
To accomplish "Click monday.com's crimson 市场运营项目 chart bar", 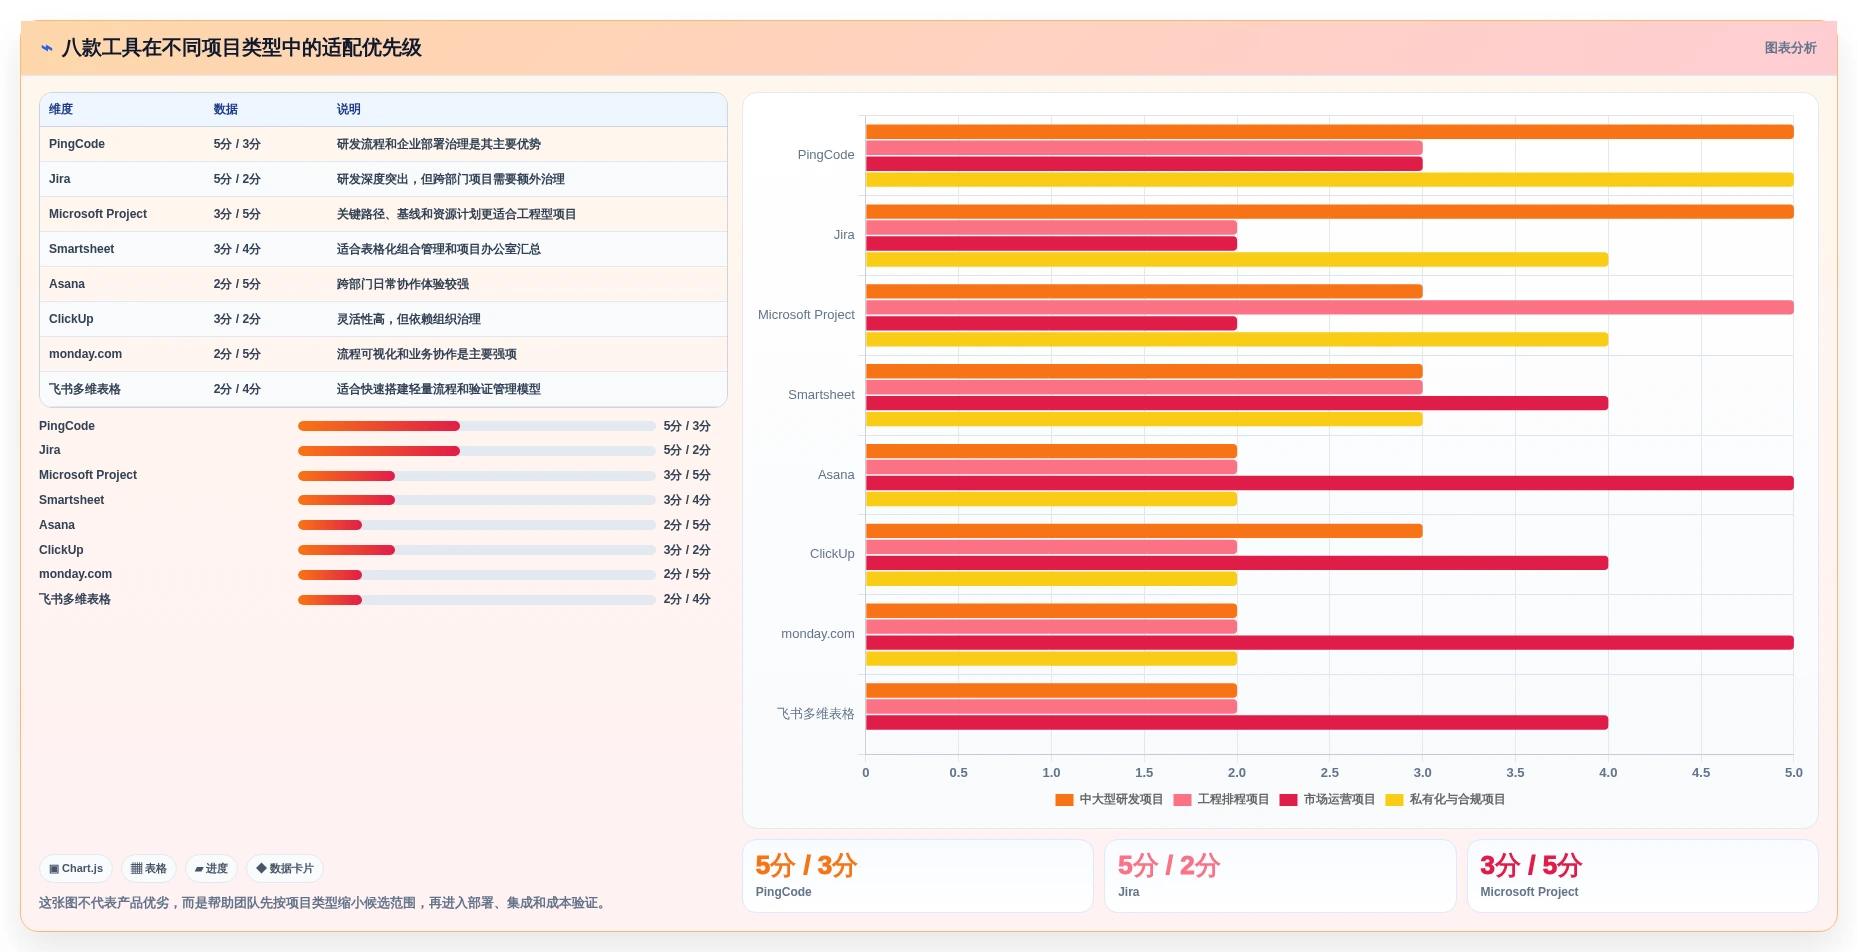I will [1329, 643].
